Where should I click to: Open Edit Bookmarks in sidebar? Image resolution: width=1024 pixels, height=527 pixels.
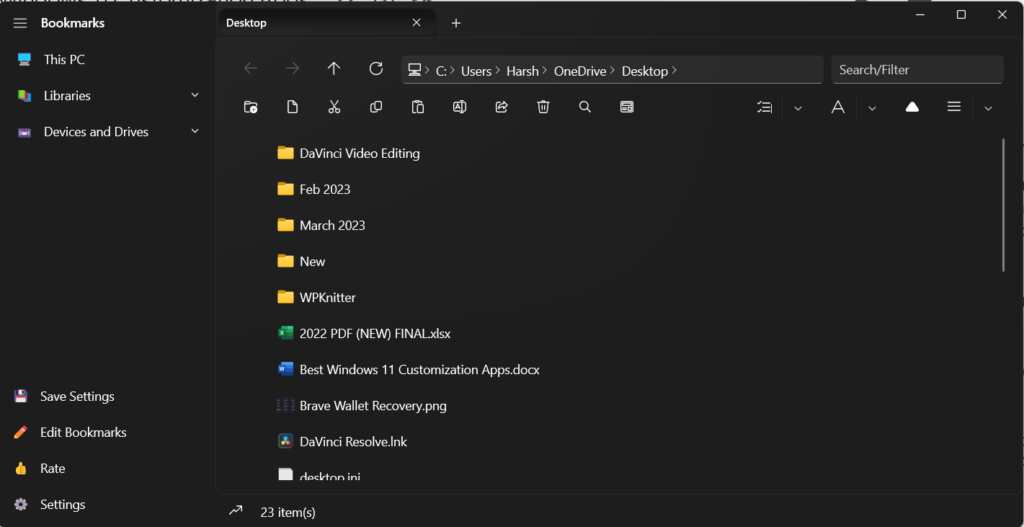coord(83,433)
